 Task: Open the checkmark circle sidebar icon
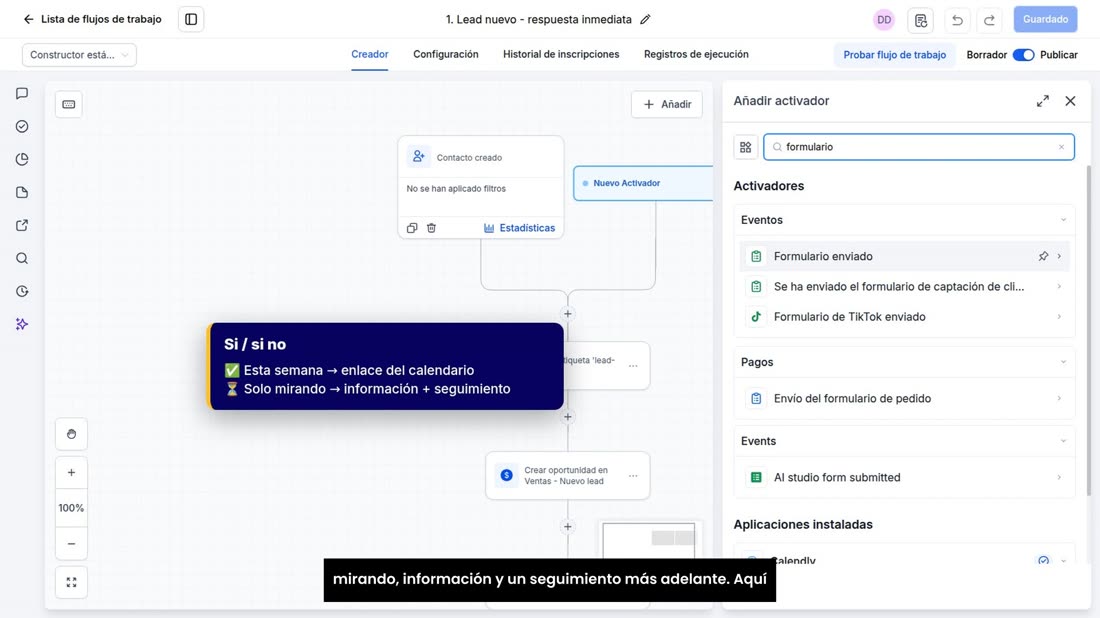(22, 126)
